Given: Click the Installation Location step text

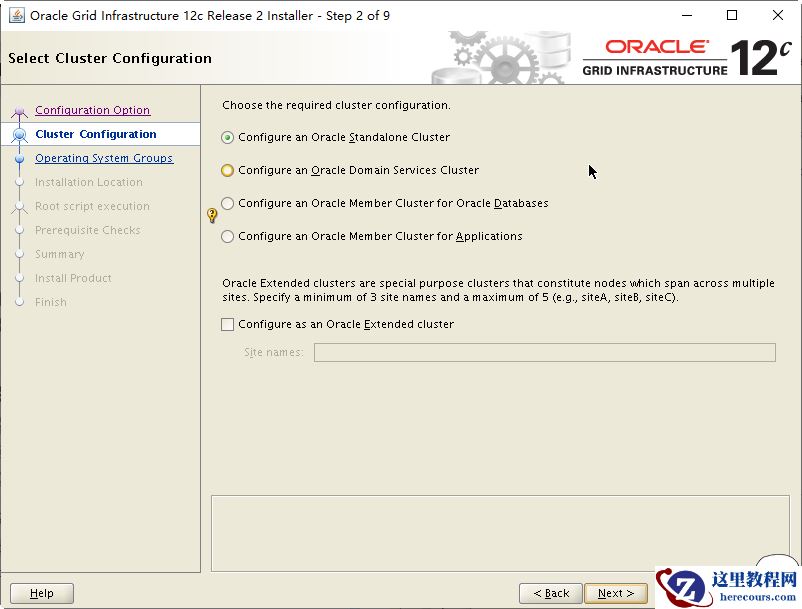Looking at the screenshot, I should [88, 182].
